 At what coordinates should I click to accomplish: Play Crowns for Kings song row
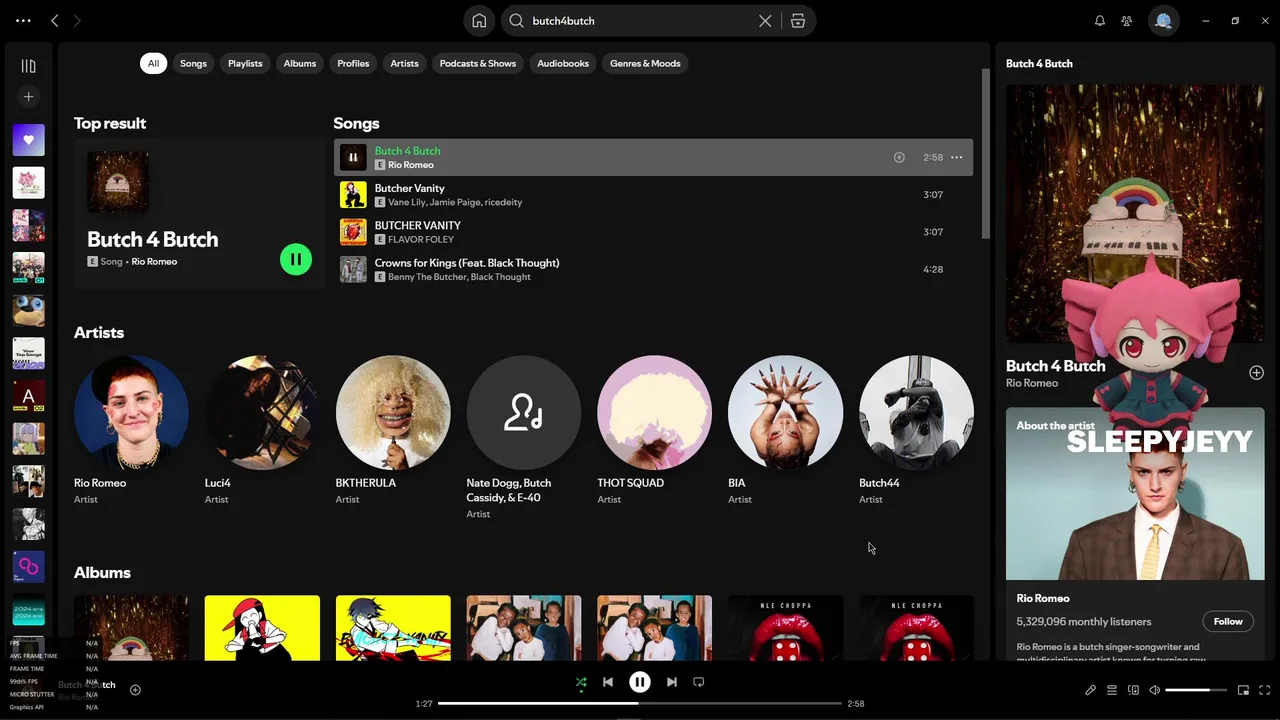click(x=653, y=269)
